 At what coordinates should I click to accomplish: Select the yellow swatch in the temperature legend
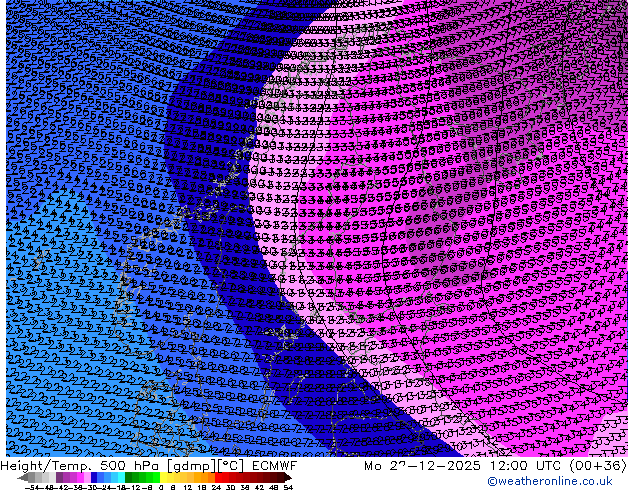163,477
